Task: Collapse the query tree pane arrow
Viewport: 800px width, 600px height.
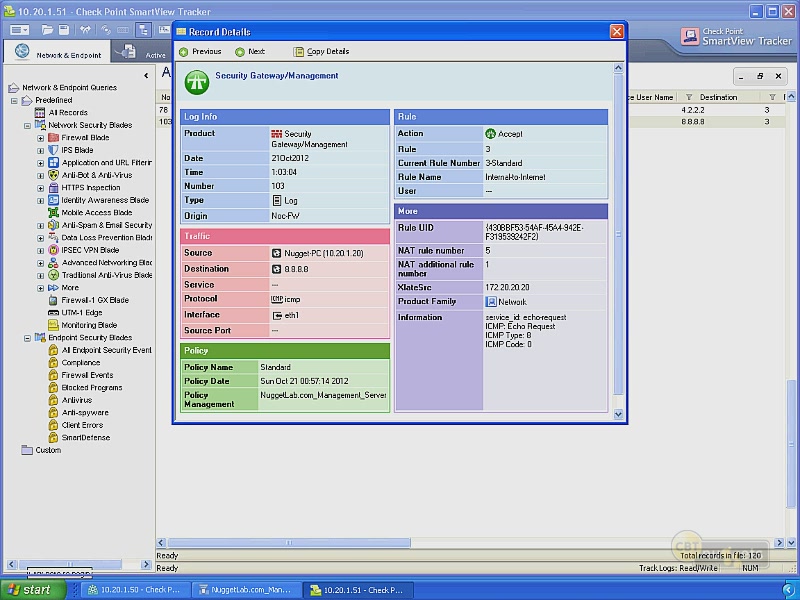Action: pyautogui.click(x=146, y=76)
